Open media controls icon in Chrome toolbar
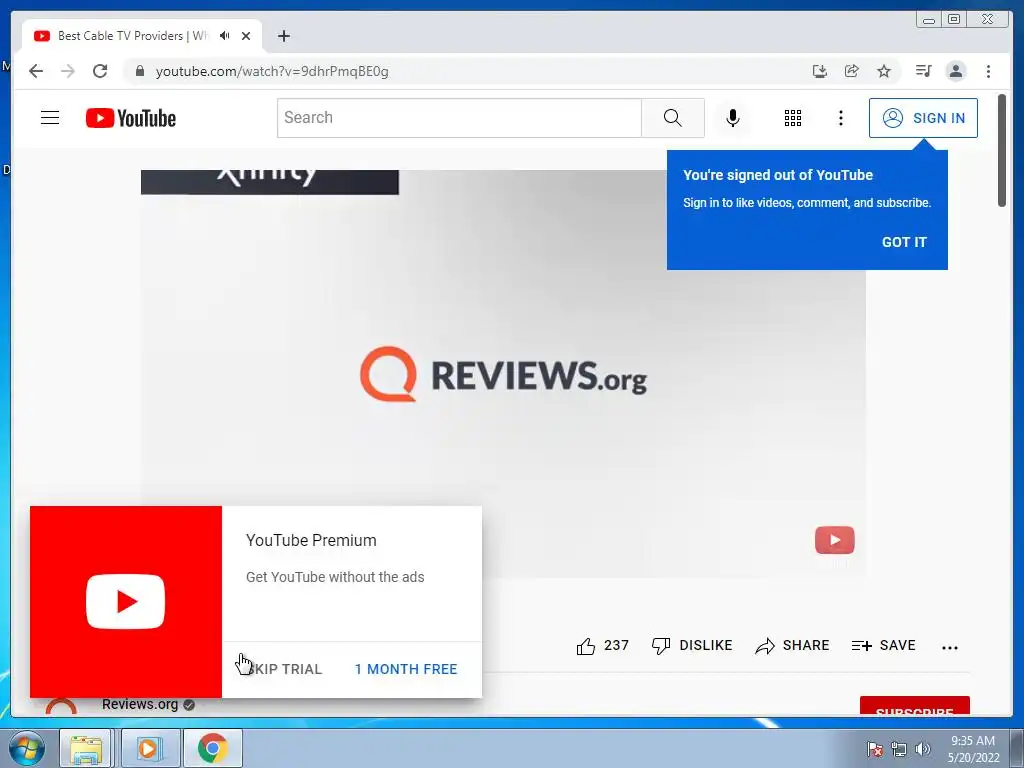This screenshot has width=1024, height=768. point(923,71)
